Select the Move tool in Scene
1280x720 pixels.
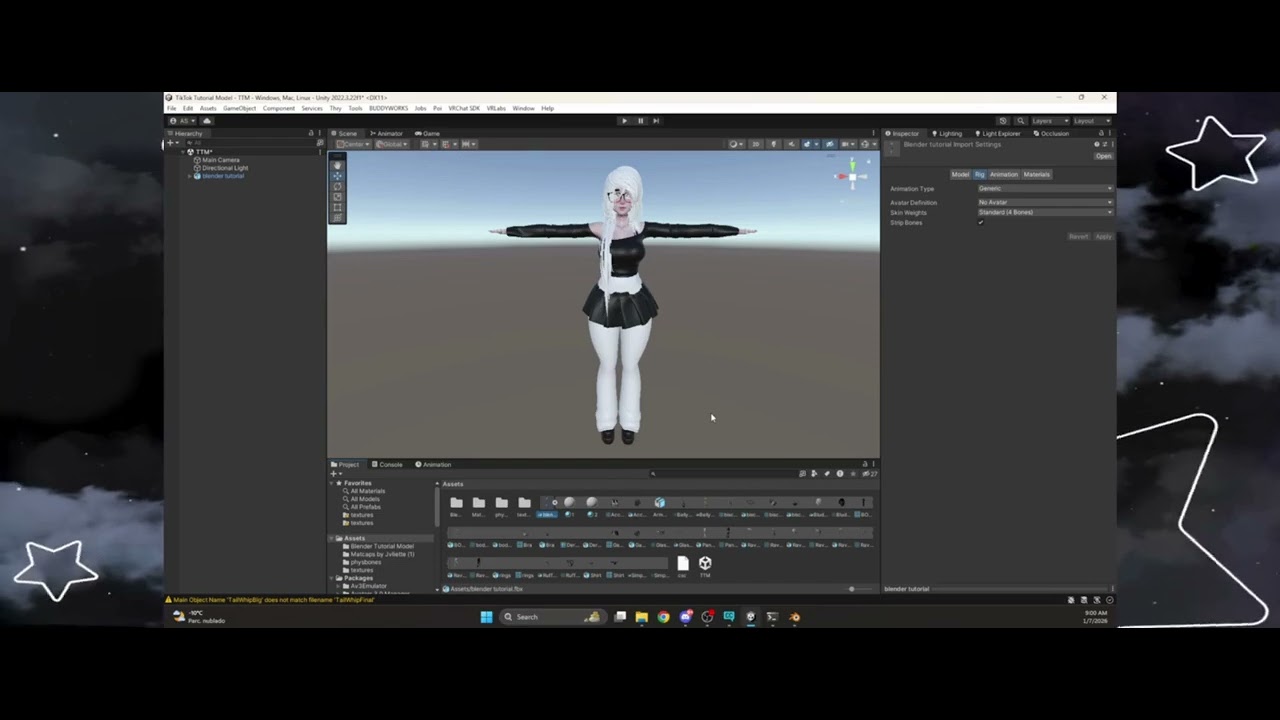337,176
